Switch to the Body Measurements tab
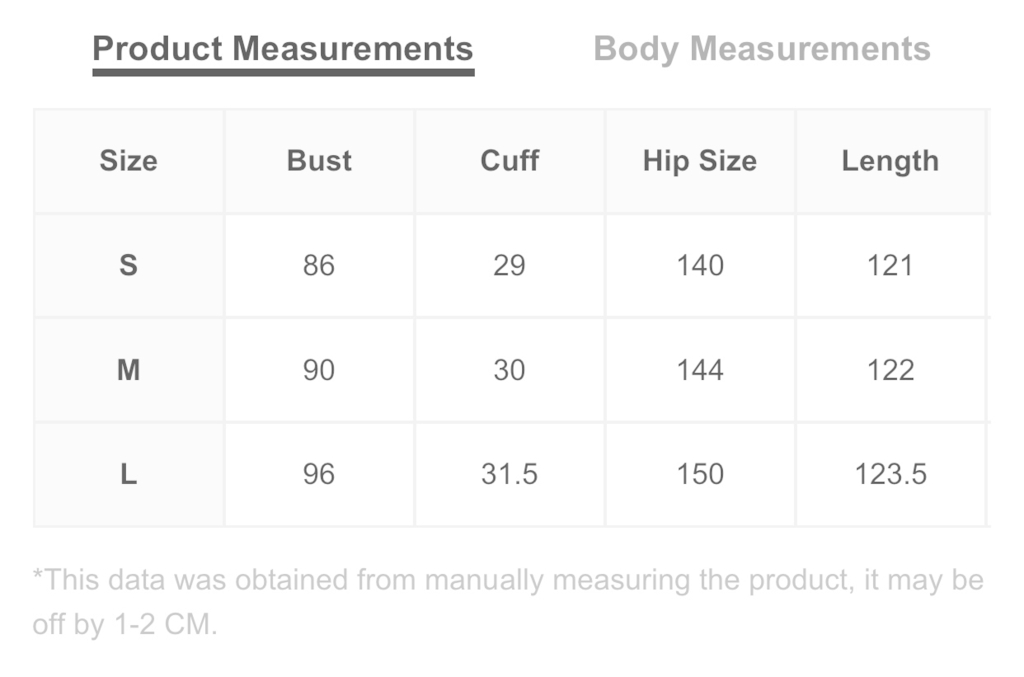Viewport: 1024px width, 677px height. (761, 49)
